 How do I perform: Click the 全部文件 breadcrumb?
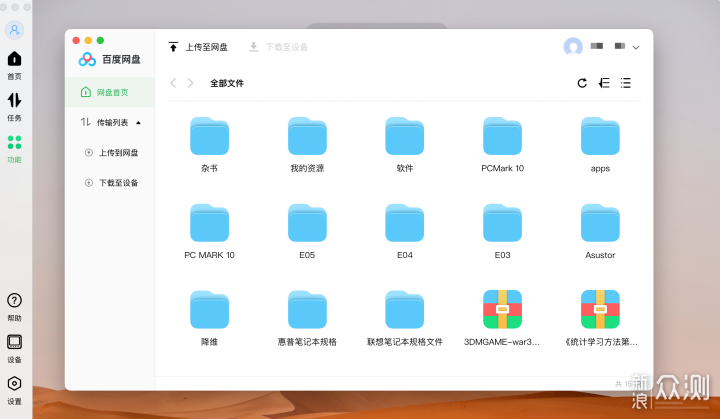coord(227,83)
